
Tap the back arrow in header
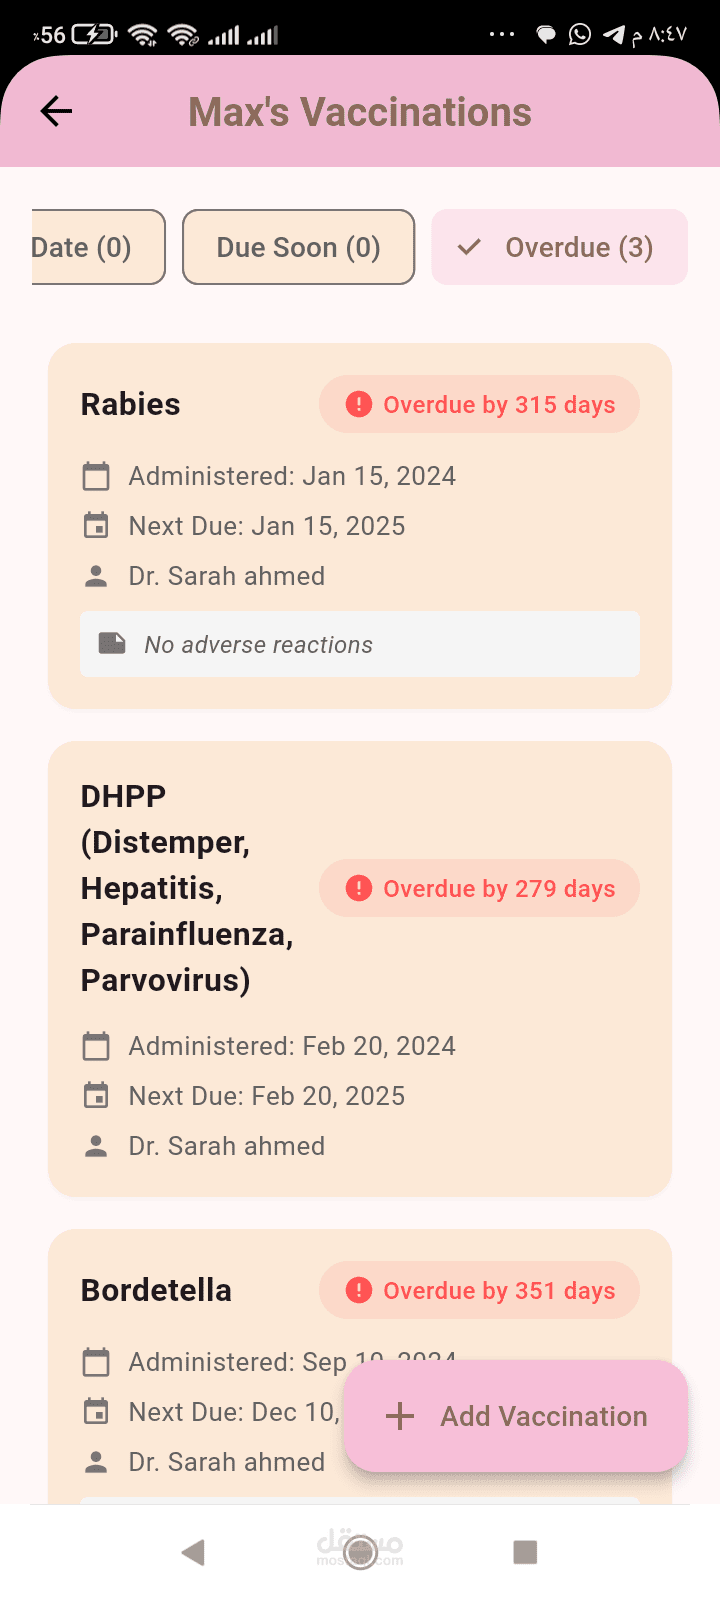(56, 111)
